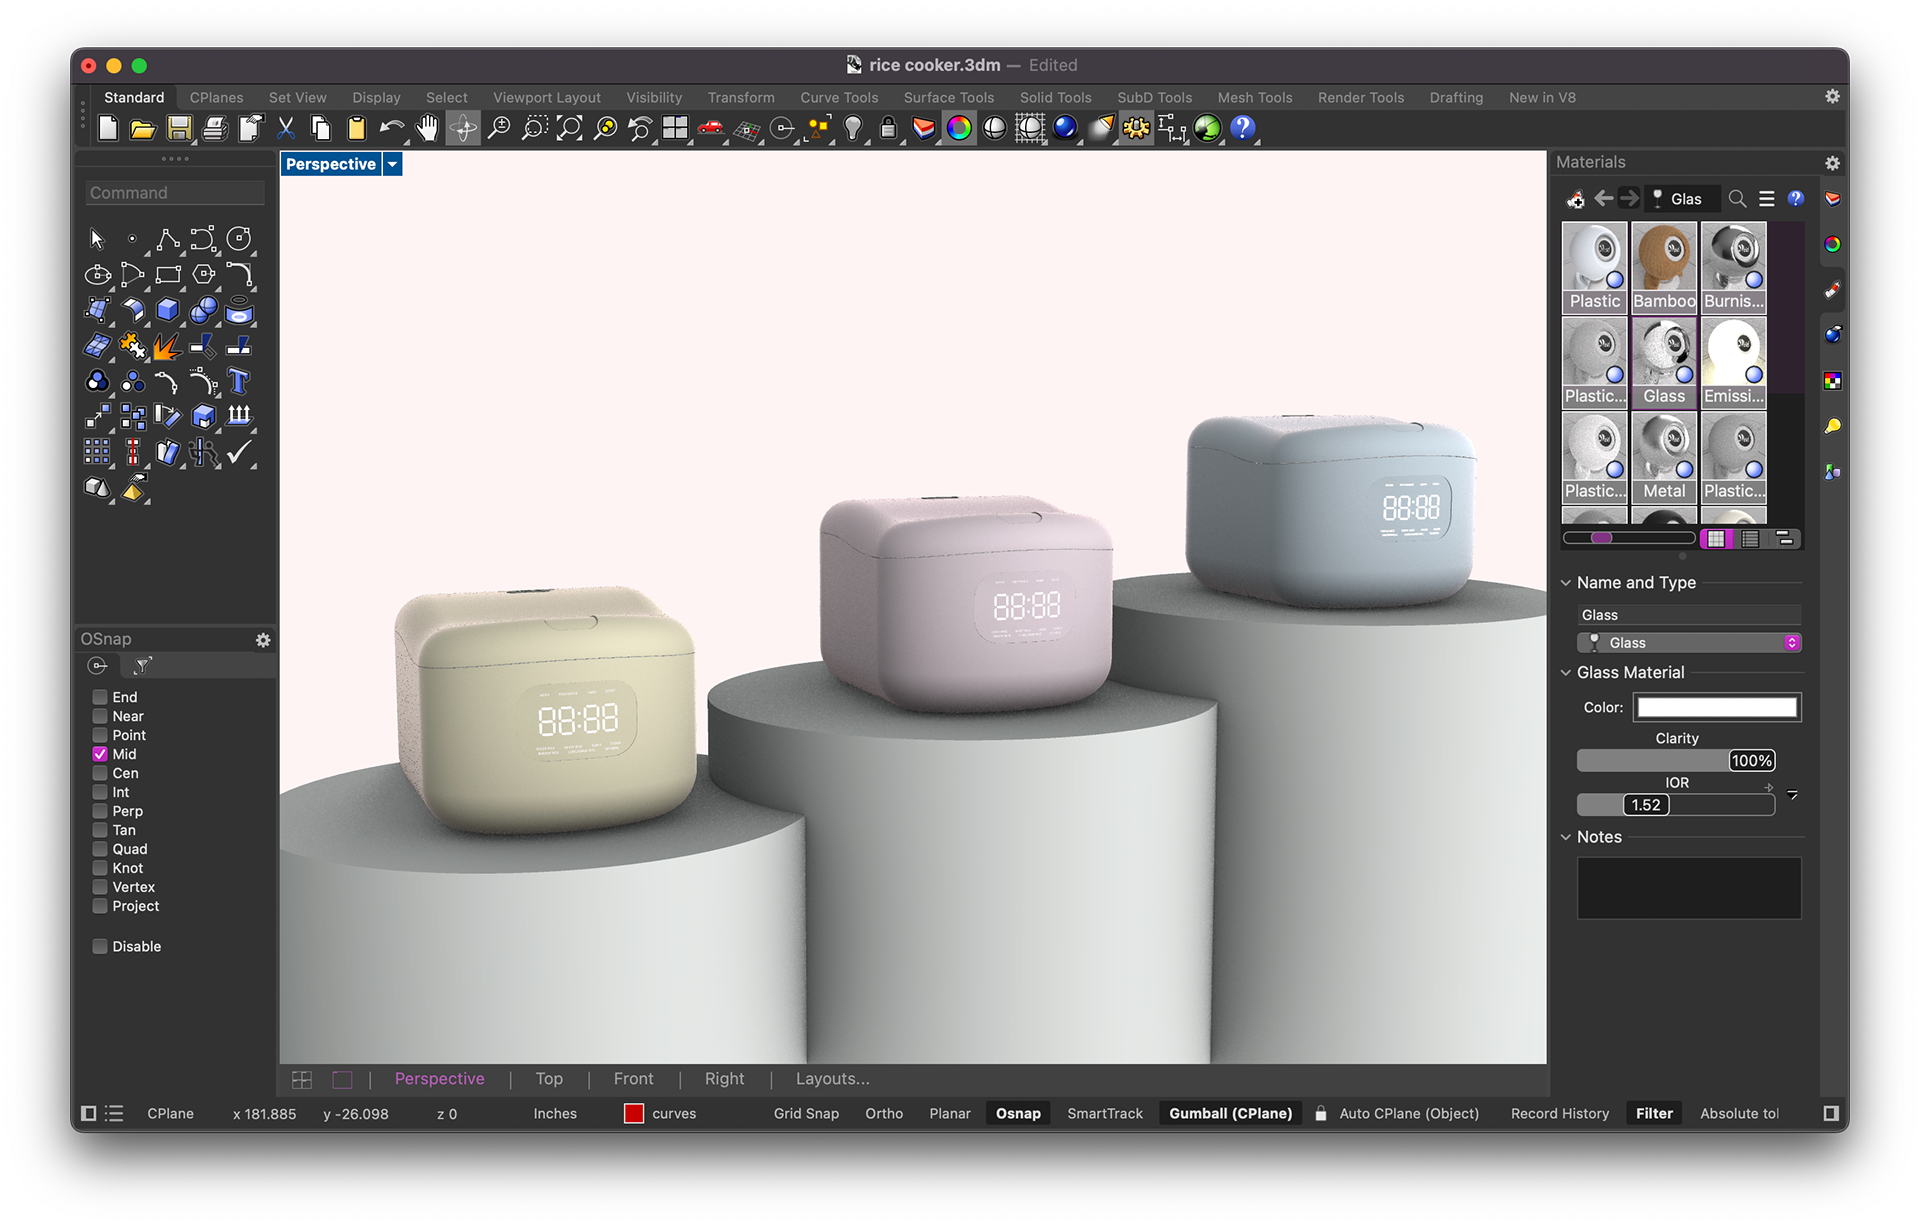This screenshot has width=1920, height=1226.
Task: Toggle Grid Snap in status bar
Action: click(x=806, y=1113)
